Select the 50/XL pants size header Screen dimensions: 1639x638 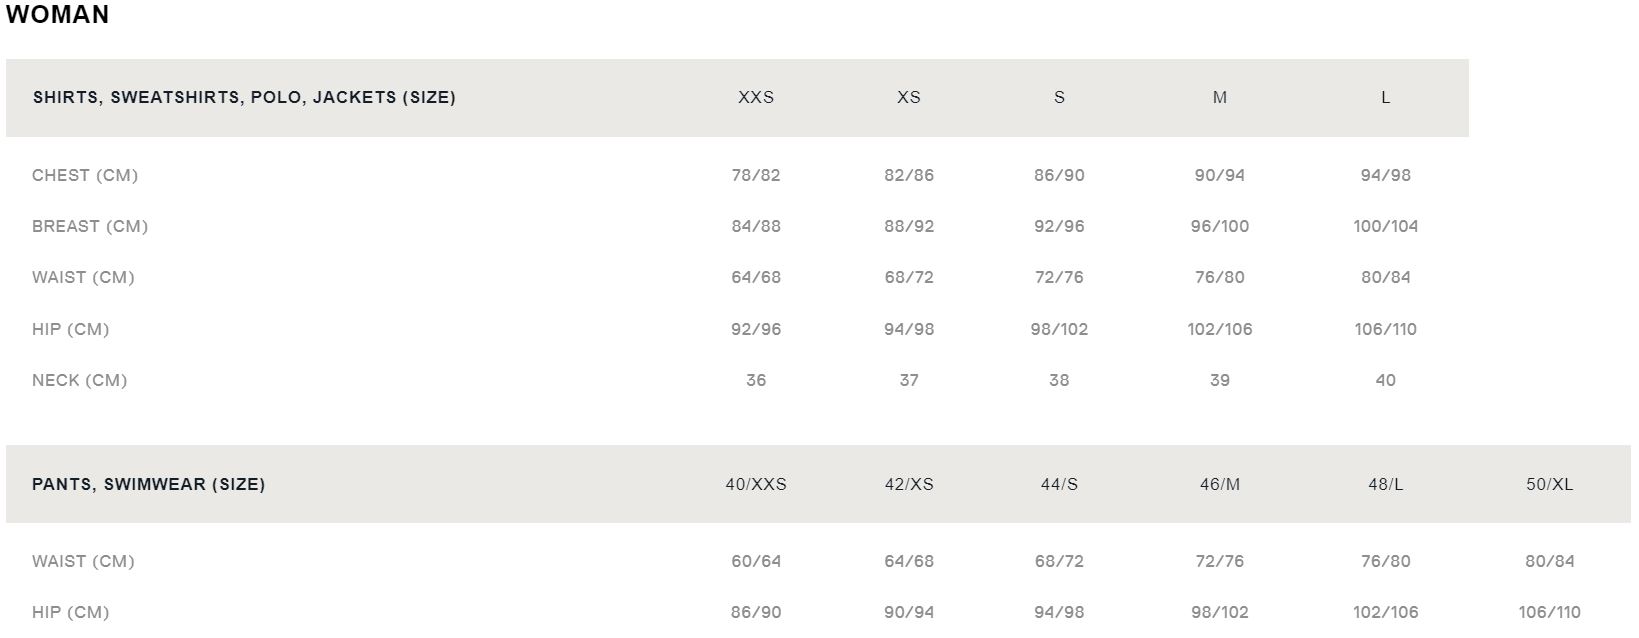click(x=1549, y=484)
